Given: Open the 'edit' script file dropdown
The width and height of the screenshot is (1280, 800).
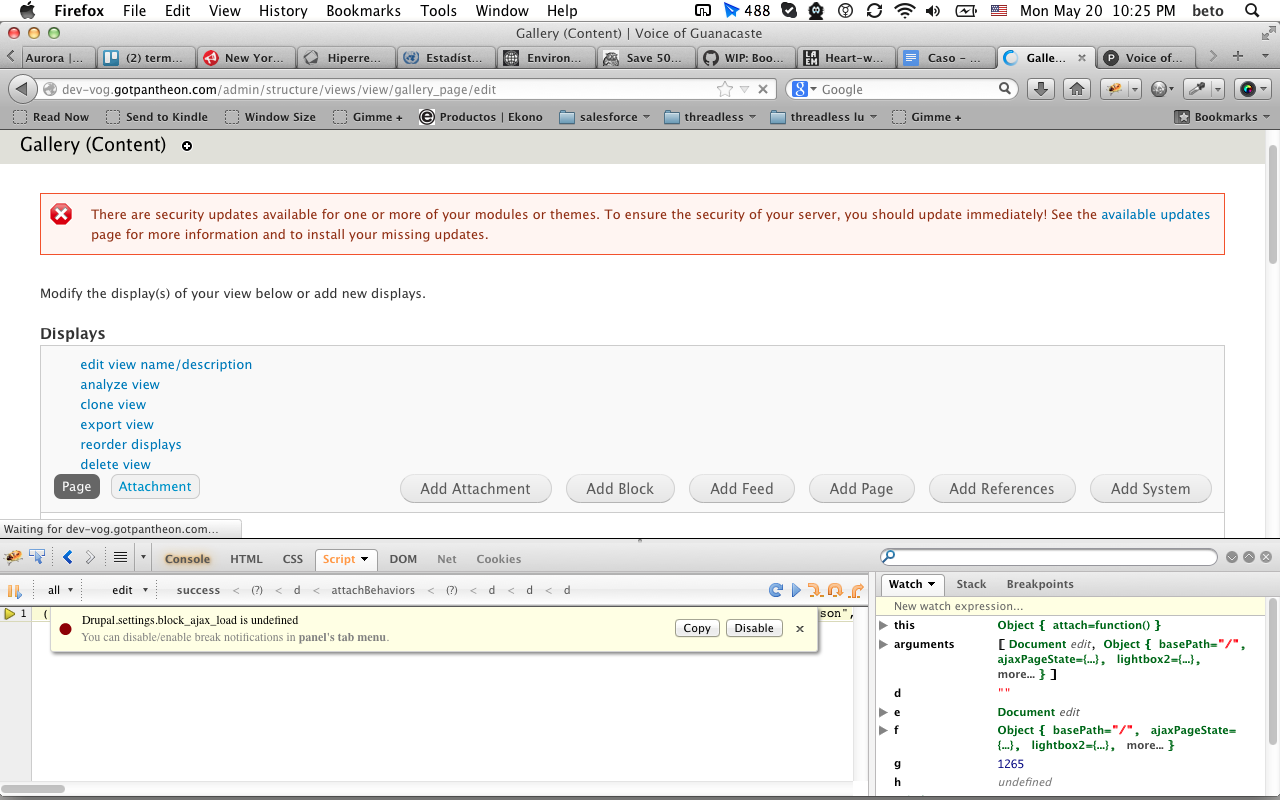Looking at the screenshot, I should point(130,590).
